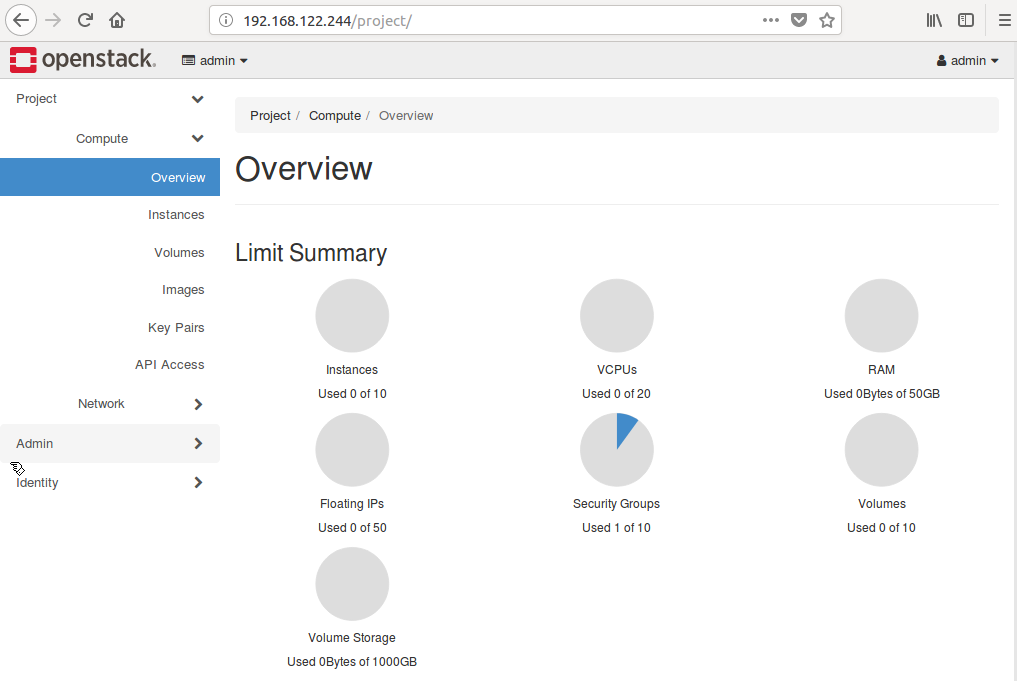
Task: Toggle the browser sidebar icon
Action: [966, 20]
